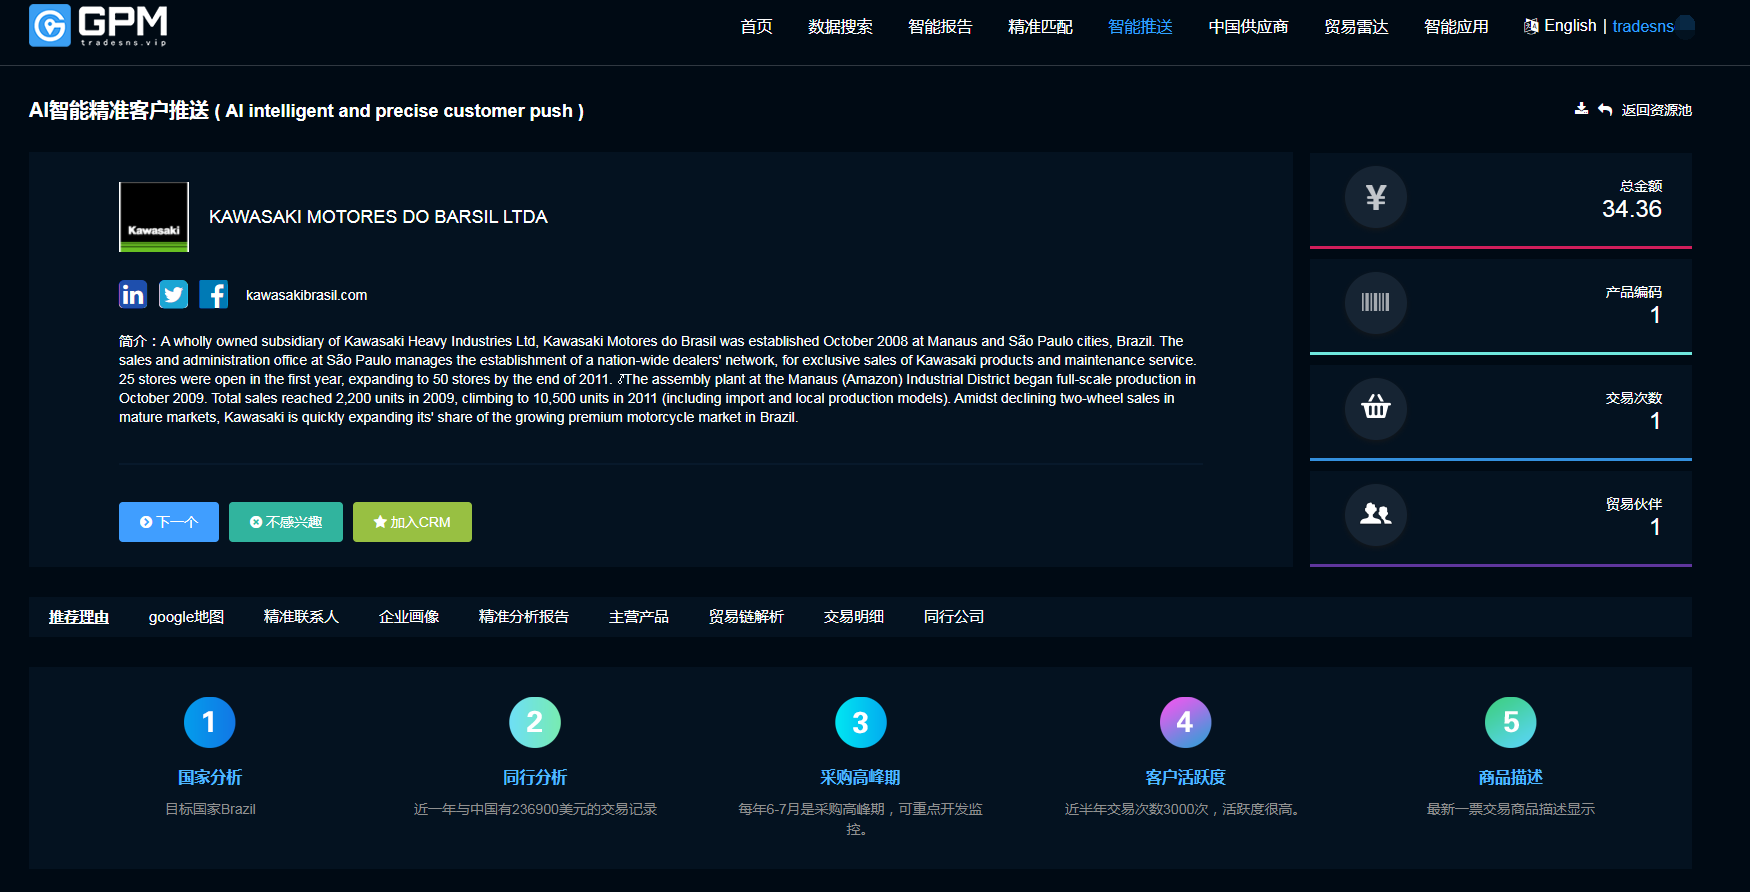Open the LinkedIn profile icon
1750x892 pixels.
tap(133, 294)
